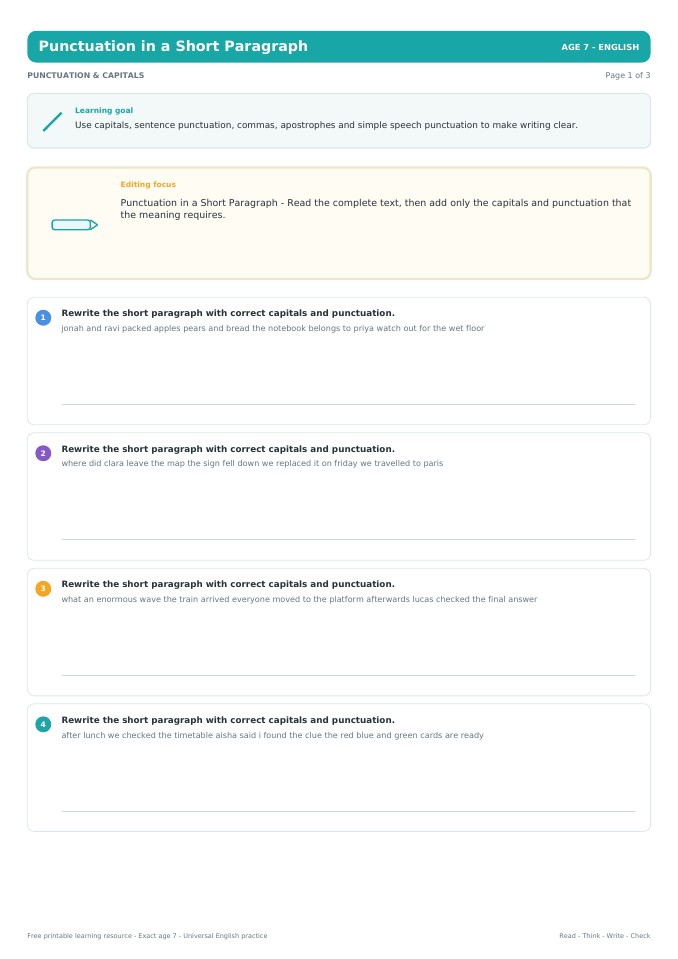Click the teal number 4 badge
The height and width of the screenshot is (959, 678).
pyautogui.click(x=43, y=725)
